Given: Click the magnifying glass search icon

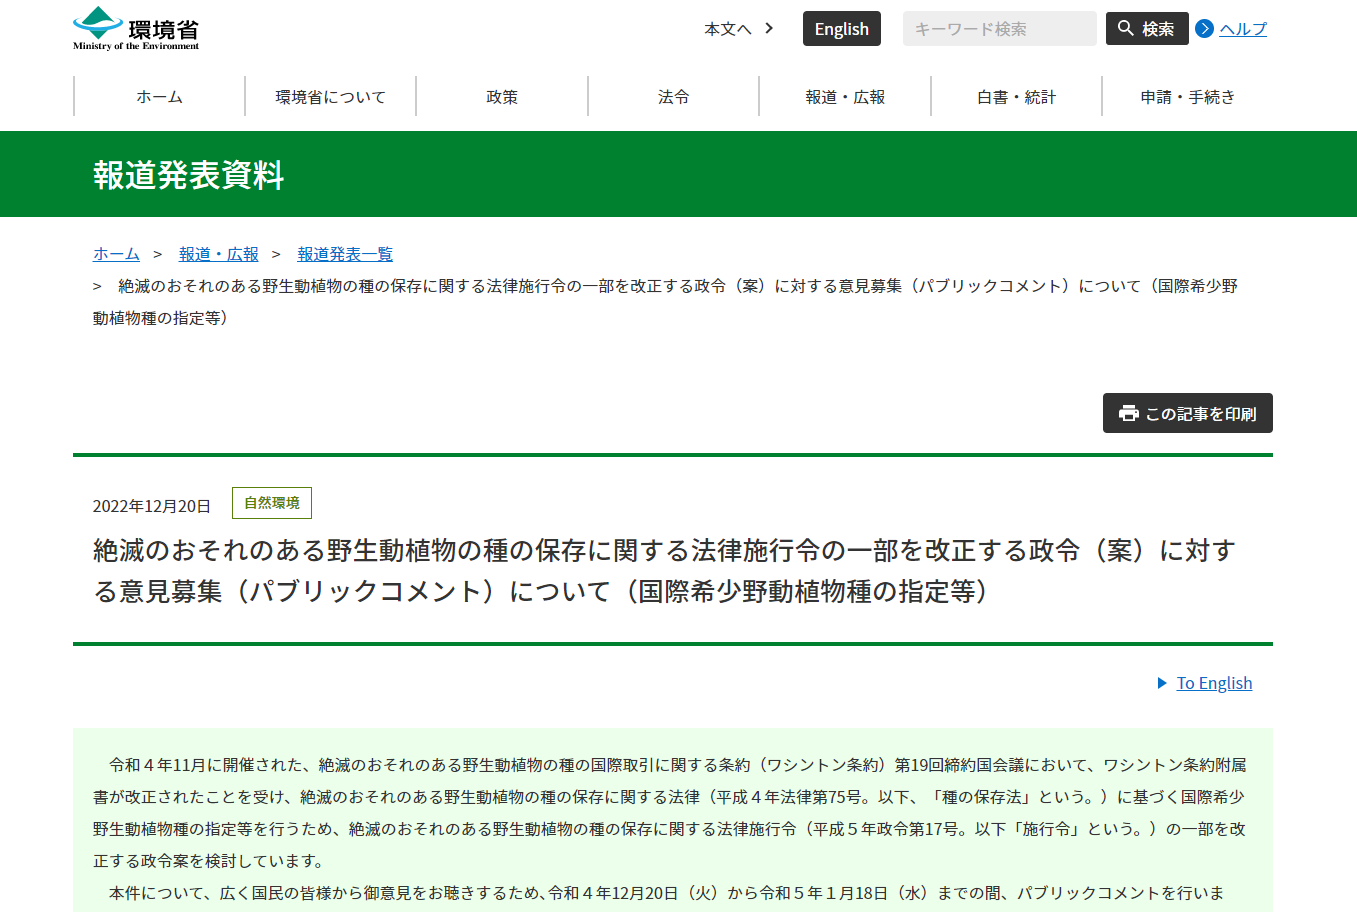Looking at the screenshot, I should pyautogui.click(x=1126, y=29).
